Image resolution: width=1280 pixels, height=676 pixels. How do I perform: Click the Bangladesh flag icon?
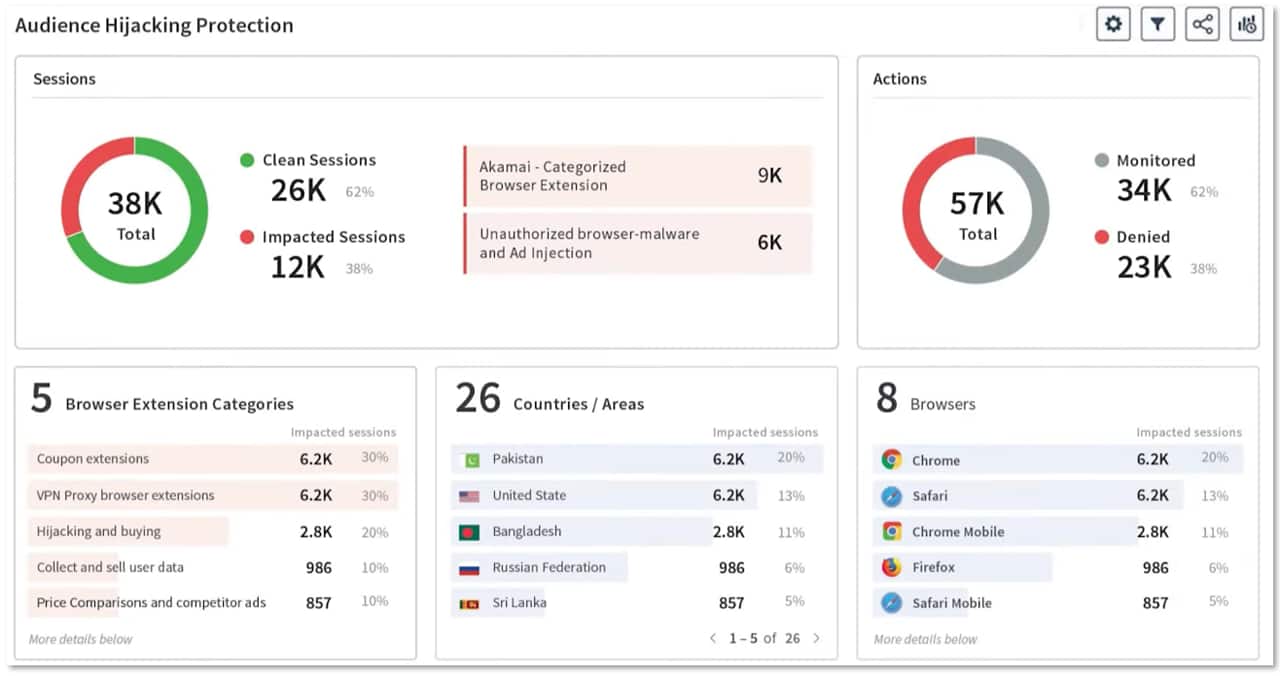469,532
